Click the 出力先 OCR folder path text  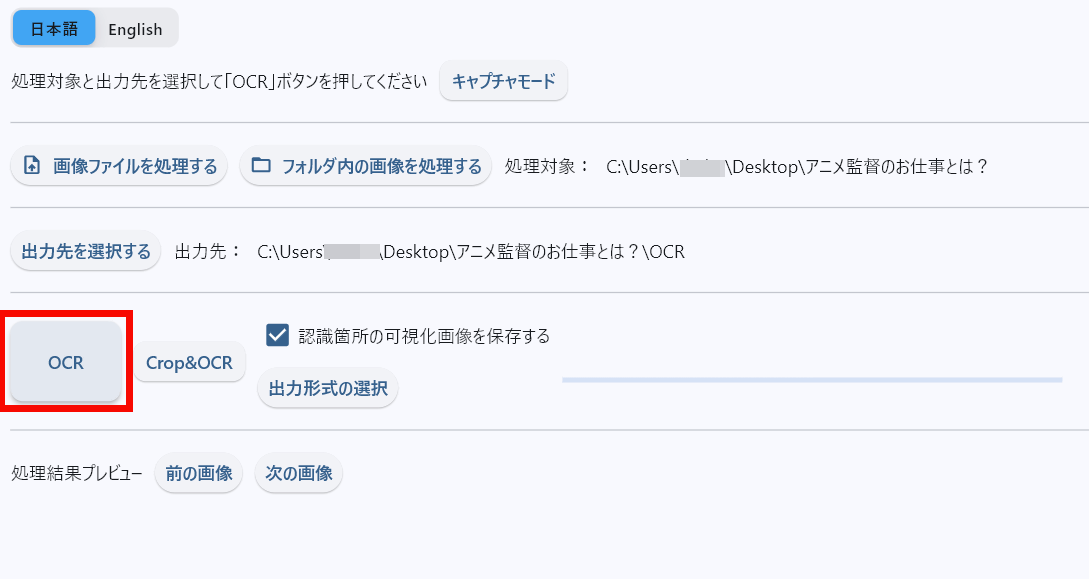point(471,252)
